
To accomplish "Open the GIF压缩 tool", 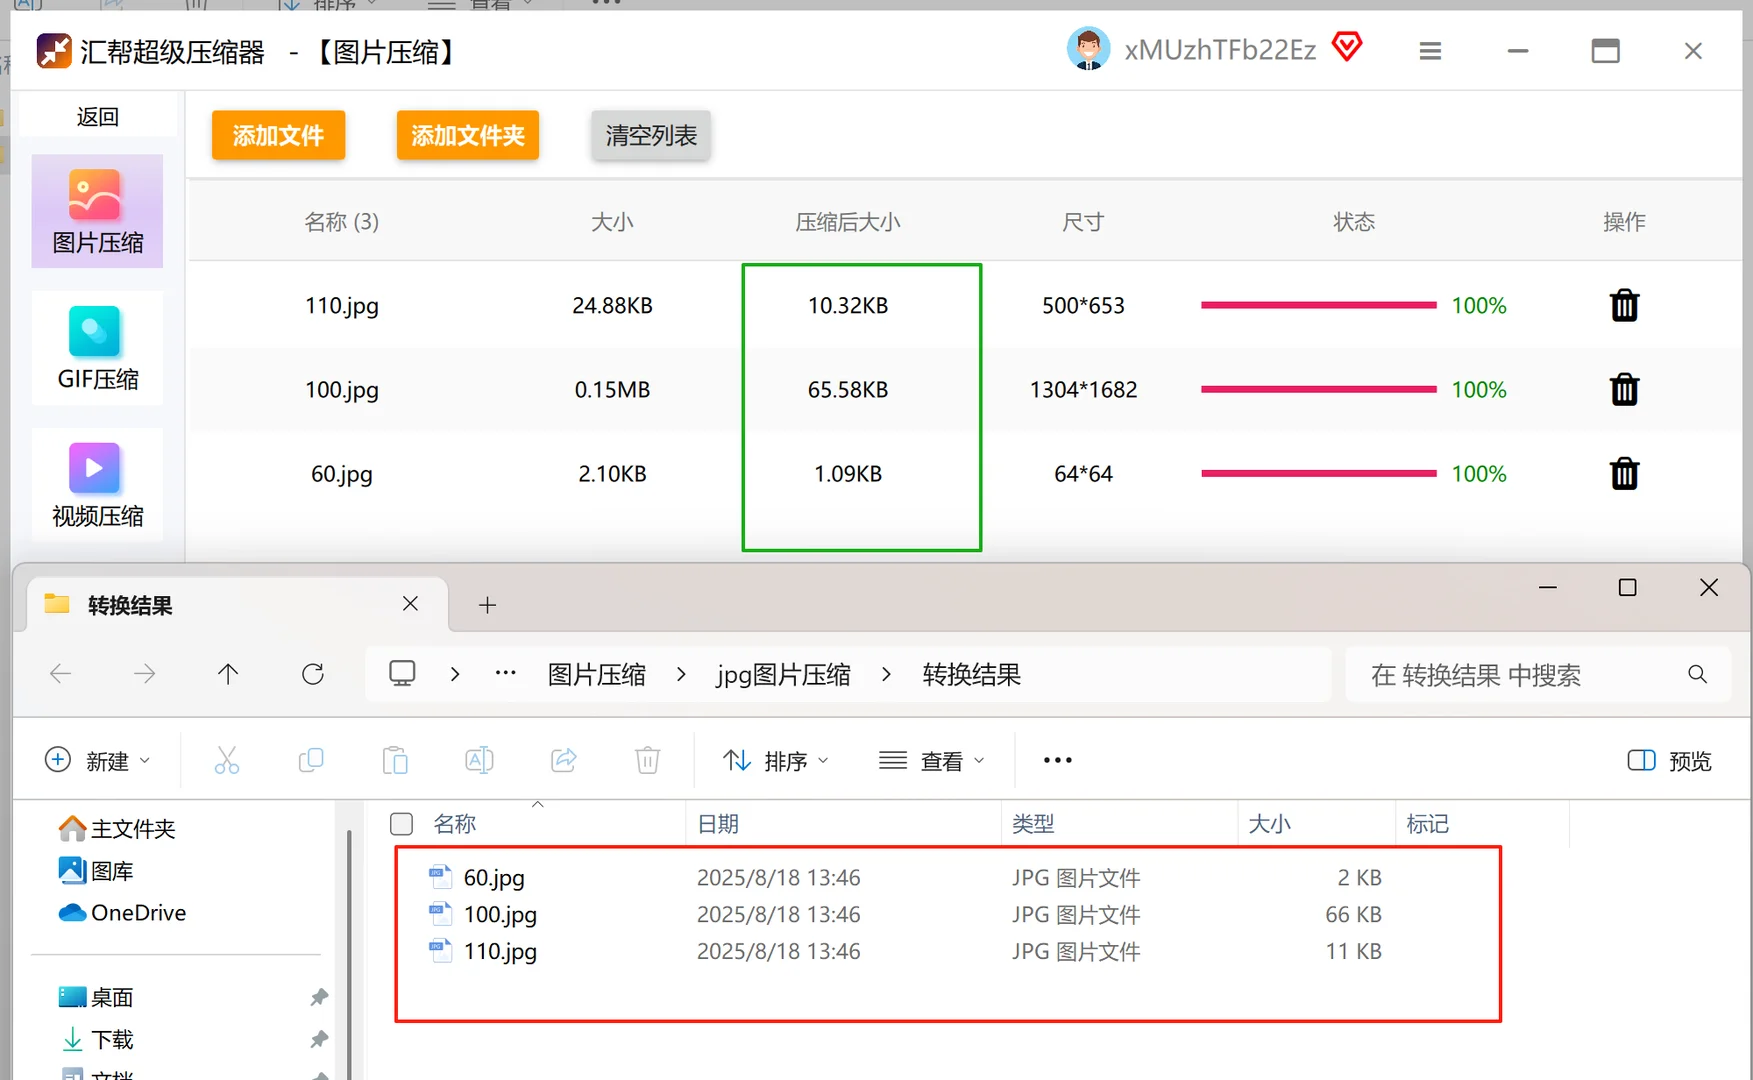I will [x=96, y=347].
